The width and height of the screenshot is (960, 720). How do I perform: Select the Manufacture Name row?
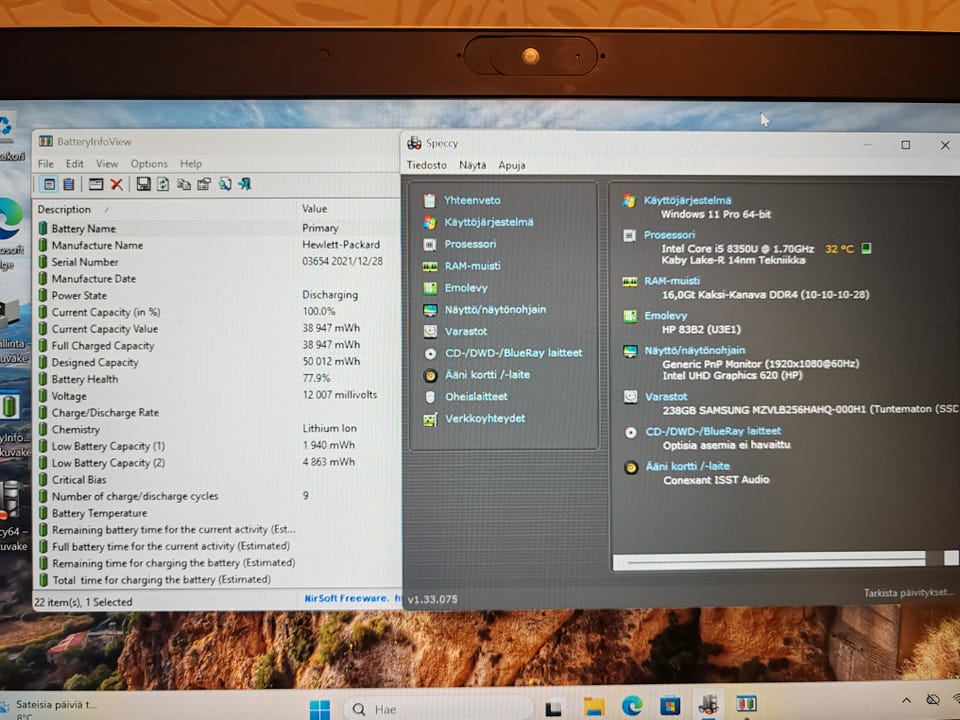tap(217, 245)
